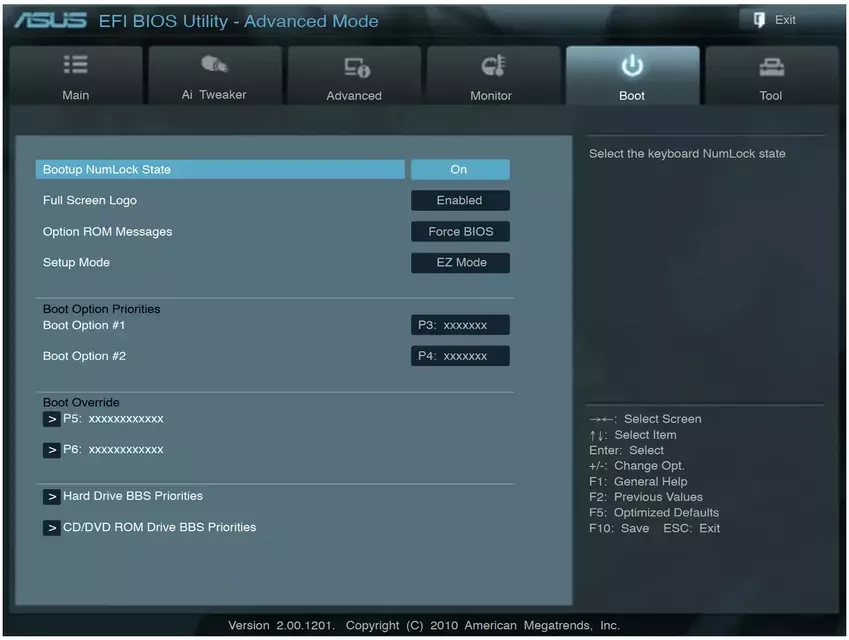This screenshot has height=640, width=849.
Task: Switch to the Tool tab
Action: (x=772, y=75)
